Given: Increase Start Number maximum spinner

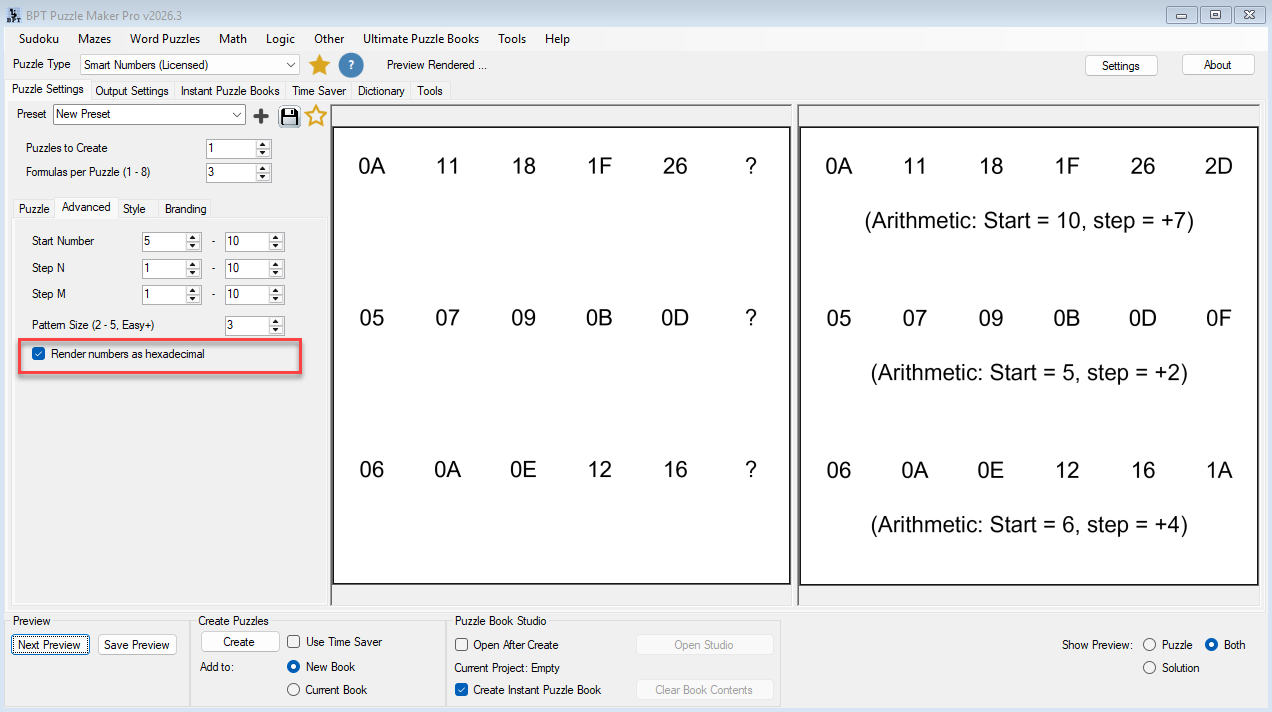Looking at the screenshot, I should [276, 237].
